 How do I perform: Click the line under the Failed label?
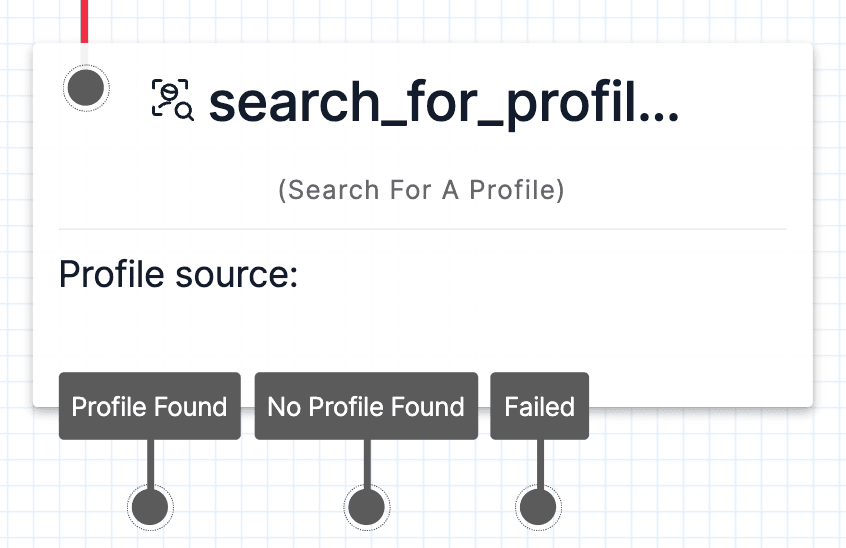[x=539, y=462]
